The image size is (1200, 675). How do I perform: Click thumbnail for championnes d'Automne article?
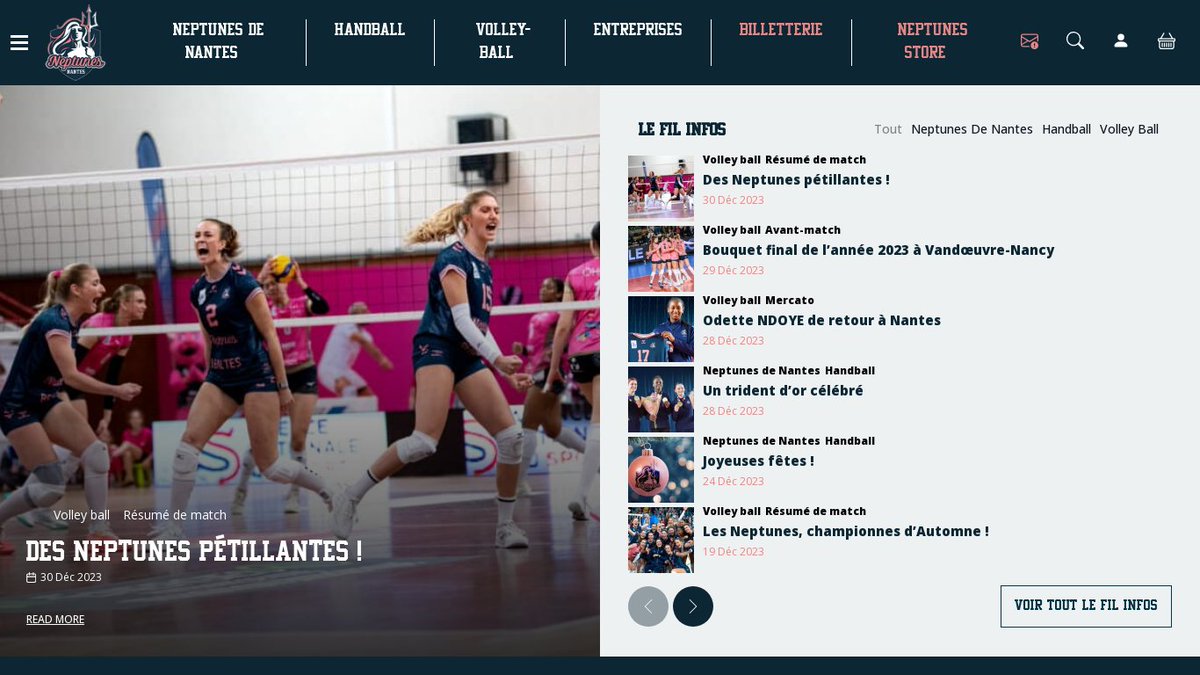click(661, 540)
